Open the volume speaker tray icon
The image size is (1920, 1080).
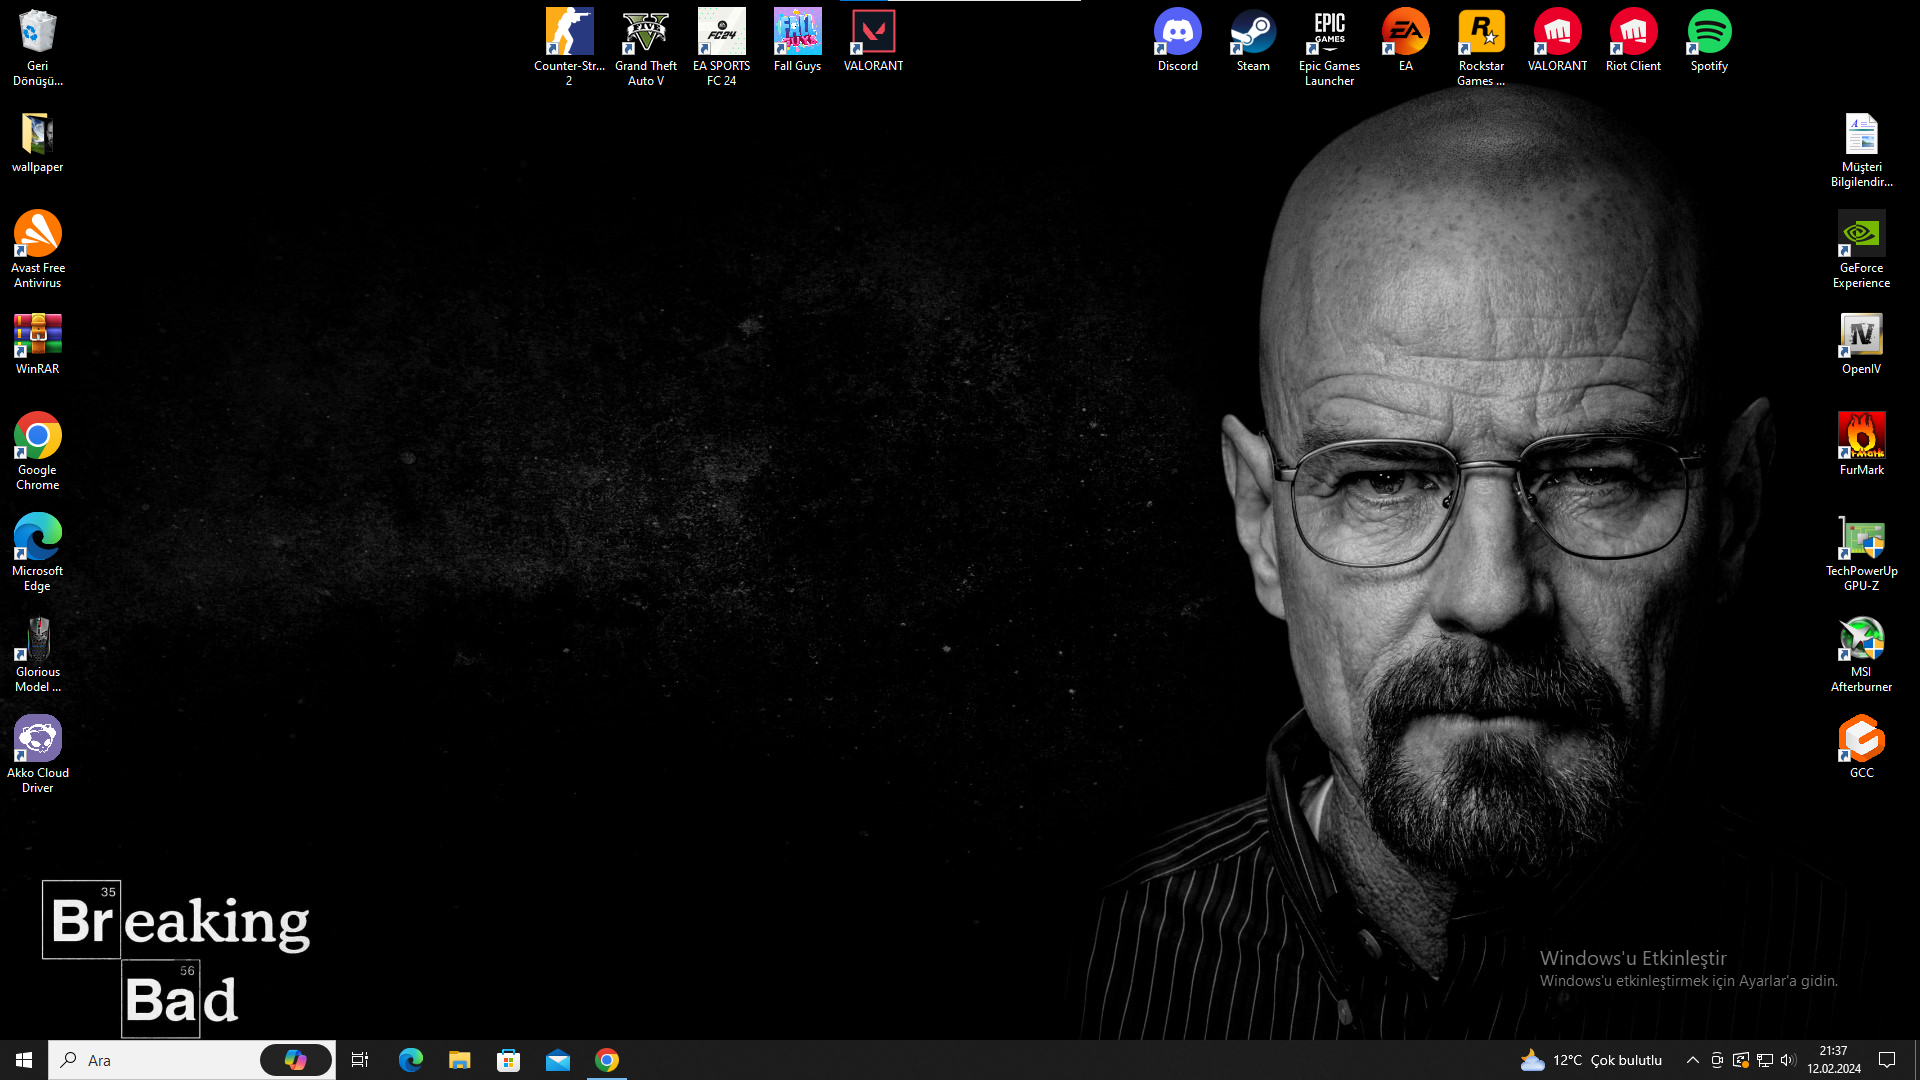pyautogui.click(x=1788, y=1060)
